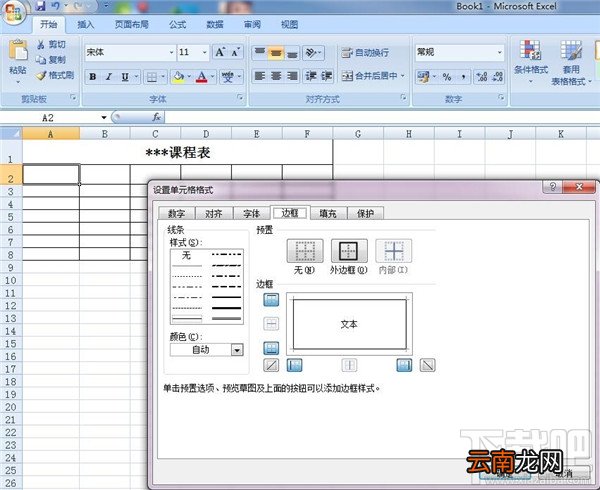Toggle bold formatting
Image resolution: width=600 pixels, height=490 pixels.
[93, 77]
